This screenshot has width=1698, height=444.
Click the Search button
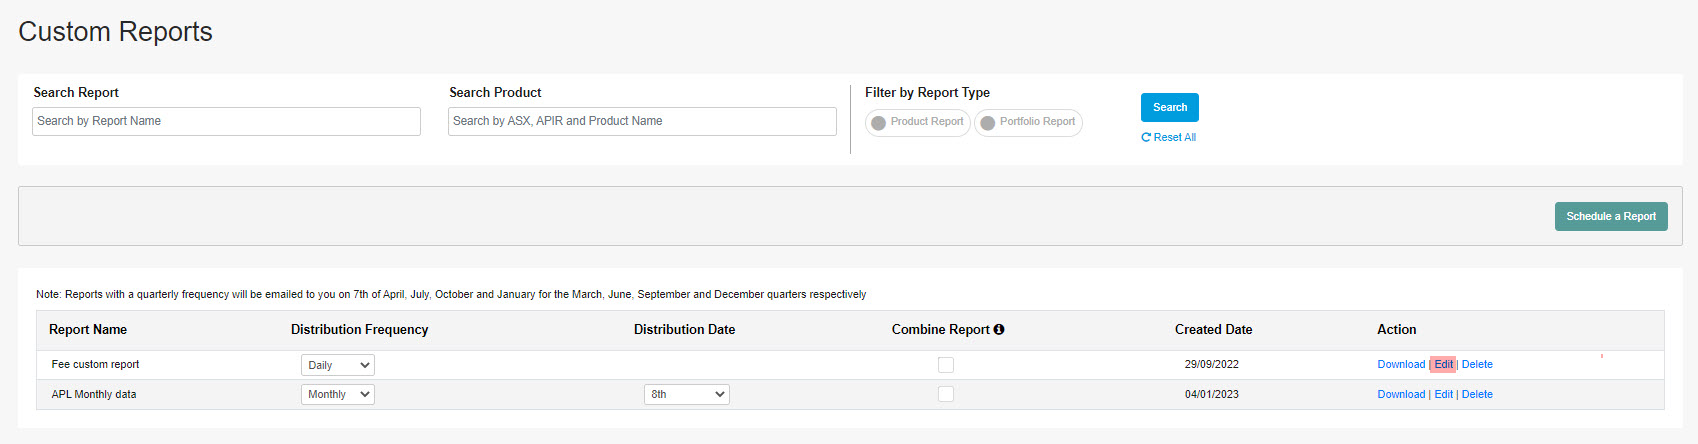pyautogui.click(x=1170, y=107)
